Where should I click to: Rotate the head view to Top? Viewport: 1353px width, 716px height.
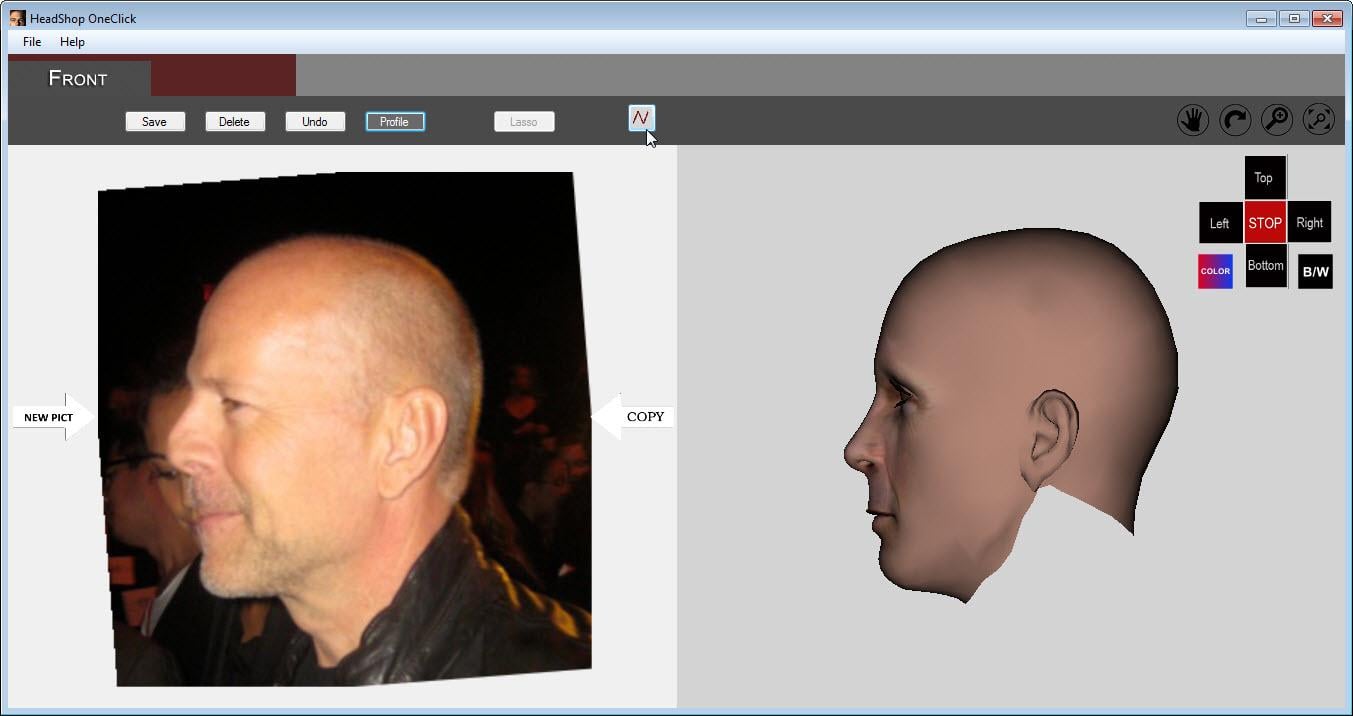click(x=1264, y=178)
